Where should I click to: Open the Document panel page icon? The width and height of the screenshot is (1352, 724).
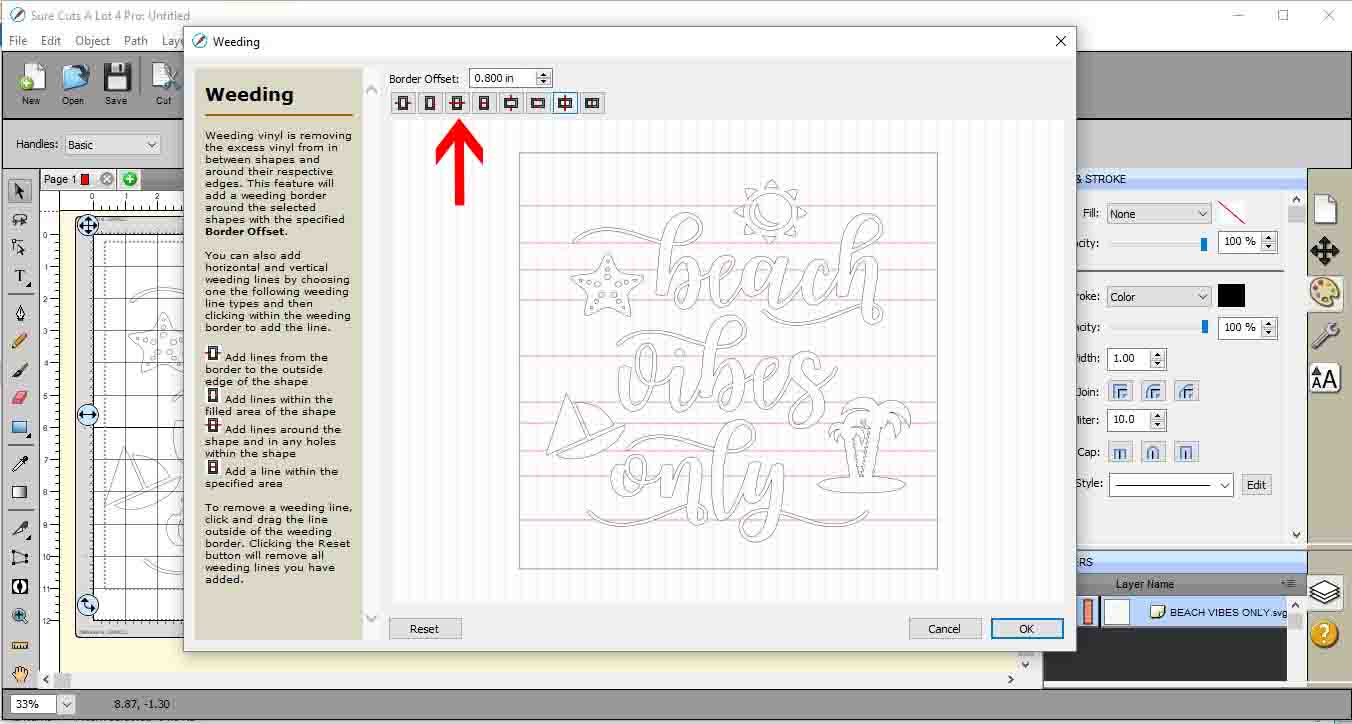(x=1325, y=208)
